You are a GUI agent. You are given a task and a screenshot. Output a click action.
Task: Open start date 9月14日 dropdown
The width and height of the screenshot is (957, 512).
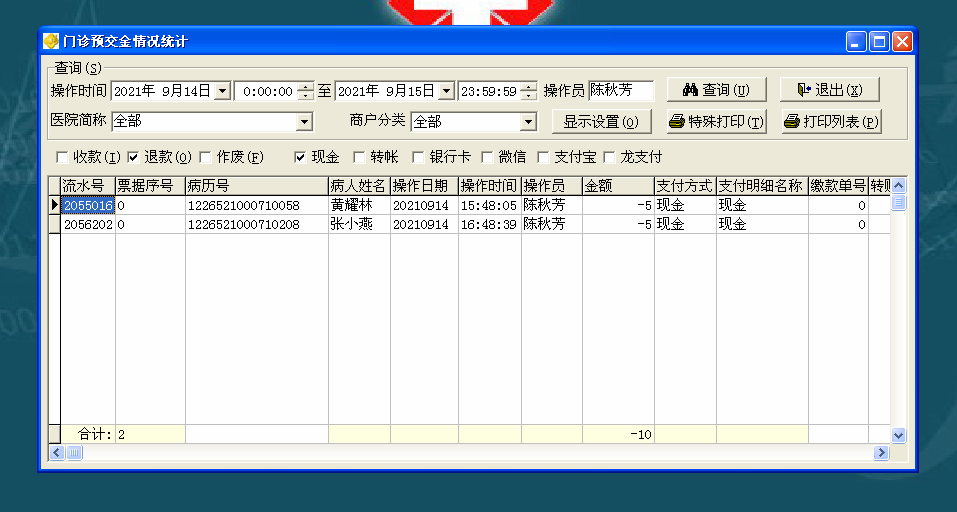pos(223,92)
